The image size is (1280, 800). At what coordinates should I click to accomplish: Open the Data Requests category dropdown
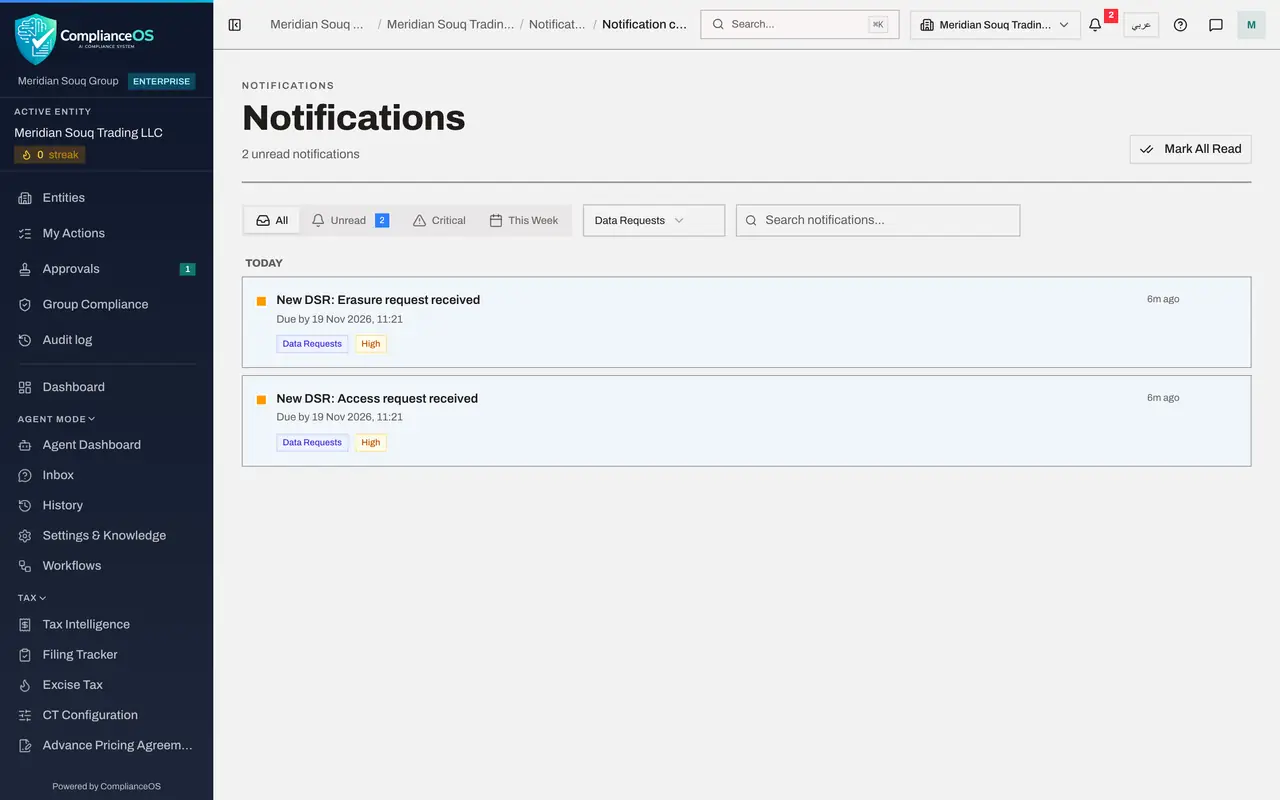tap(654, 220)
